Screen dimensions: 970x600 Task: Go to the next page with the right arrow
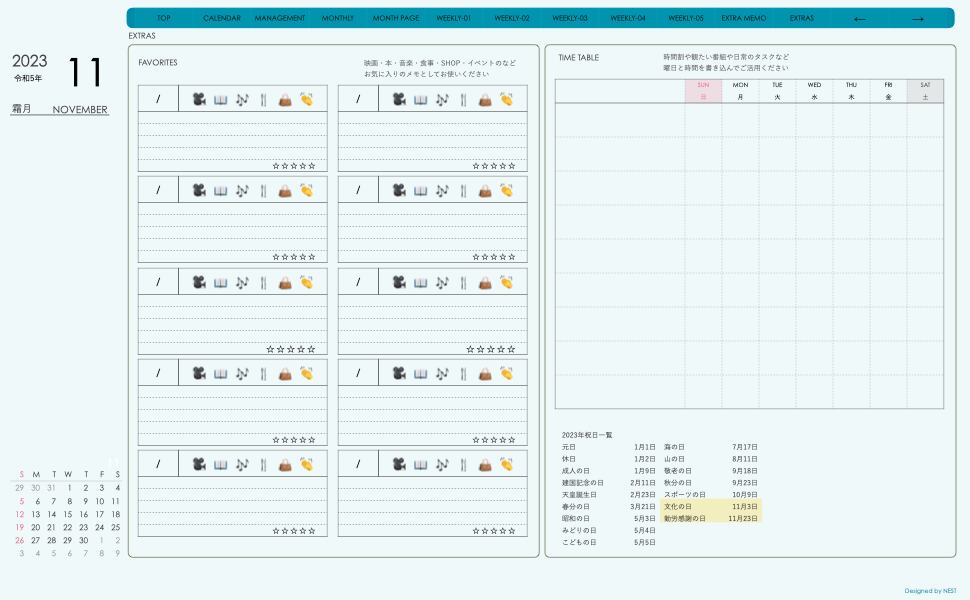point(918,18)
